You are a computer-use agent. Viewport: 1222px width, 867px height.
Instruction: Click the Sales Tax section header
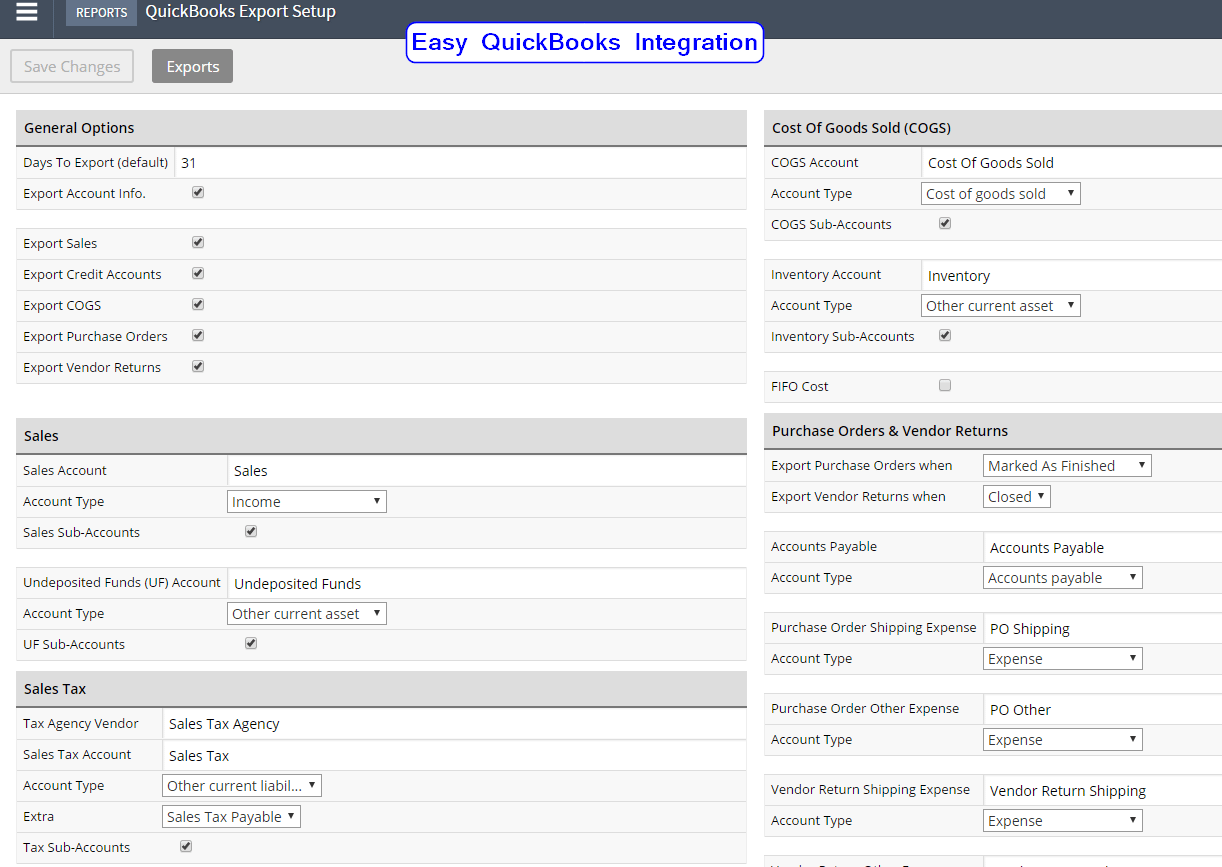381,689
